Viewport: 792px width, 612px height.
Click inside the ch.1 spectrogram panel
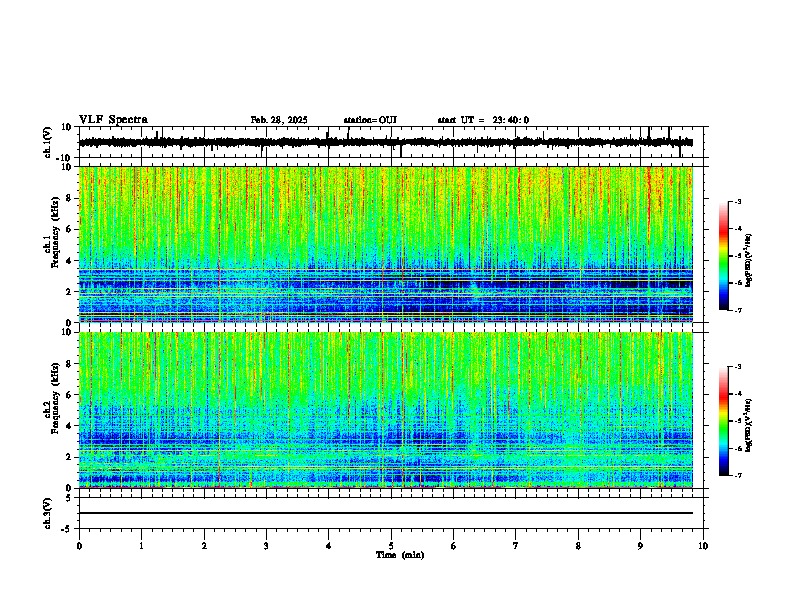coord(386,244)
